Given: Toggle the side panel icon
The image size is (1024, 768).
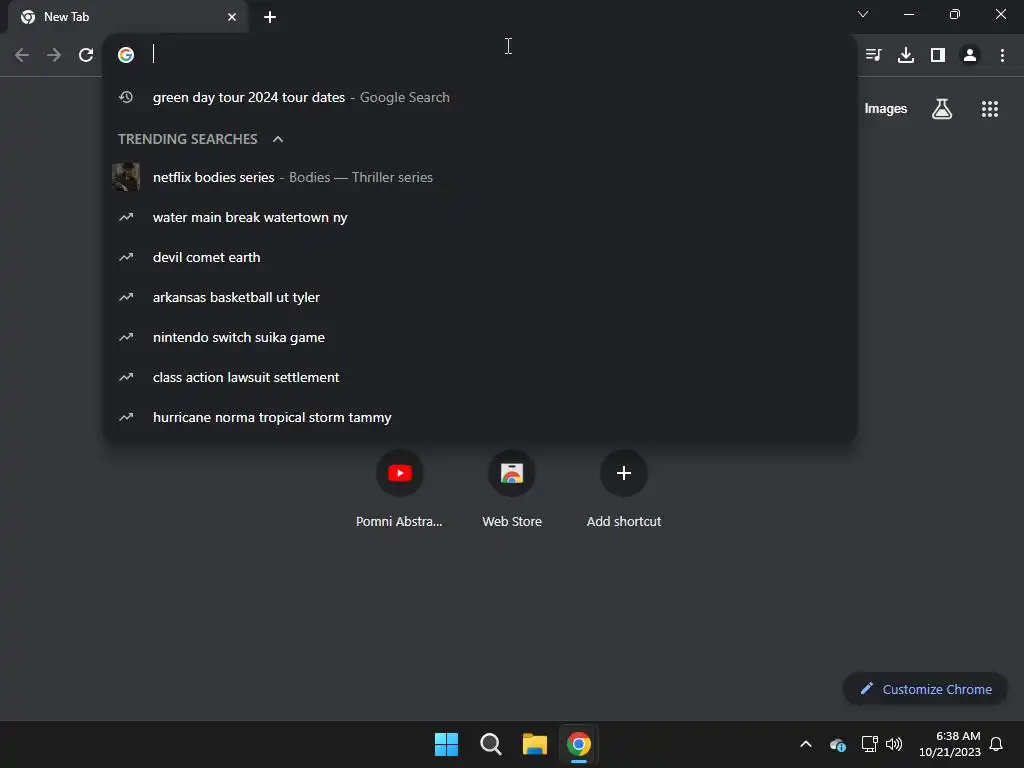Looking at the screenshot, I should [938, 55].
